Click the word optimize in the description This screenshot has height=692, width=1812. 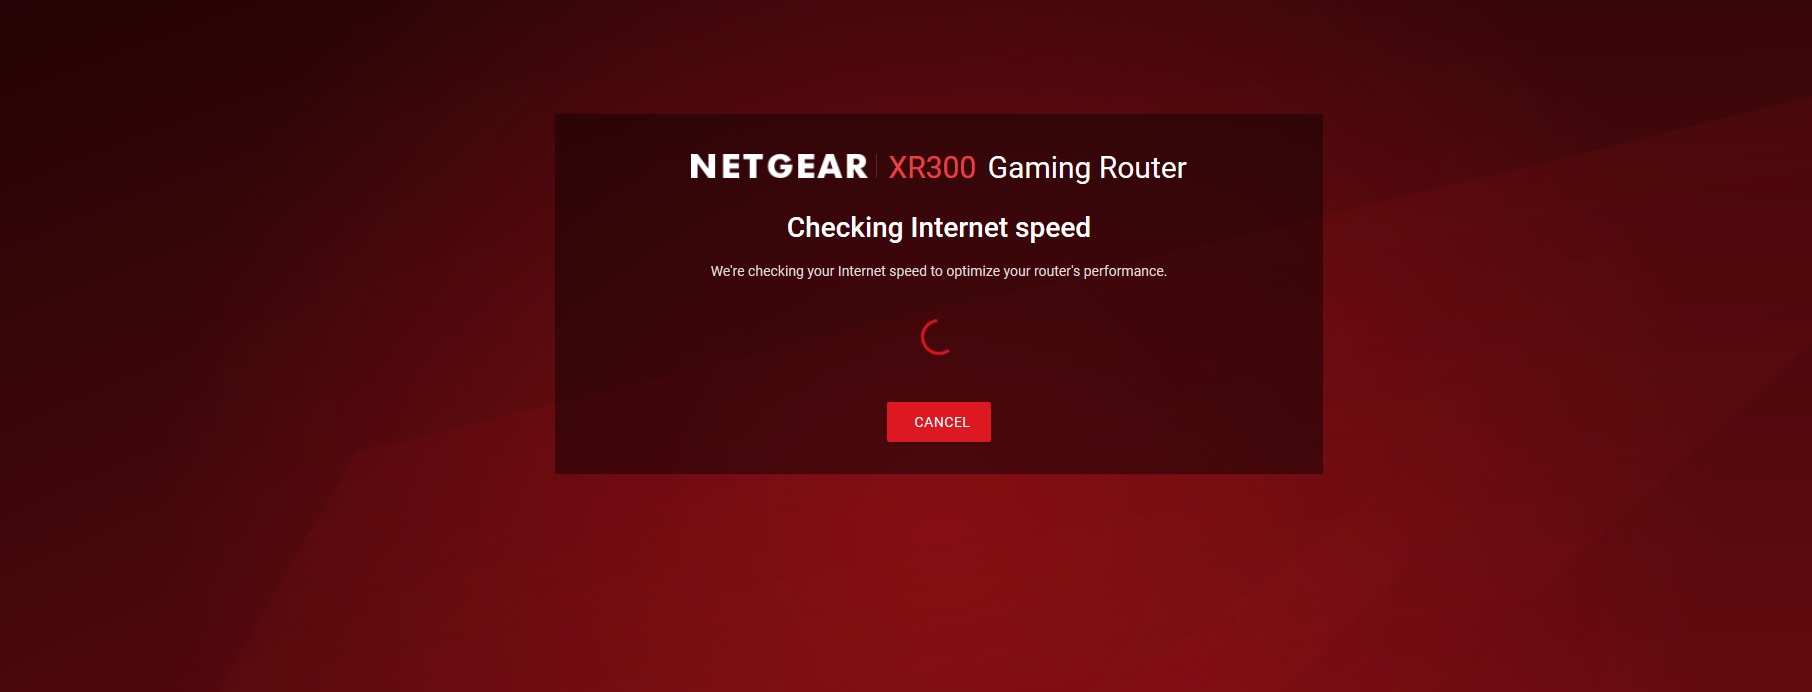tap(973, 271)
